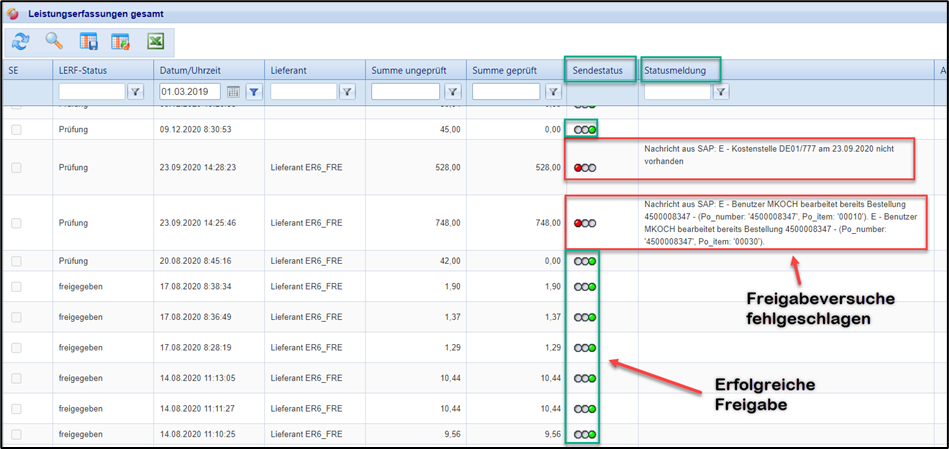Click the Summe ungeprüft filter text field

(x=405, y=92)
